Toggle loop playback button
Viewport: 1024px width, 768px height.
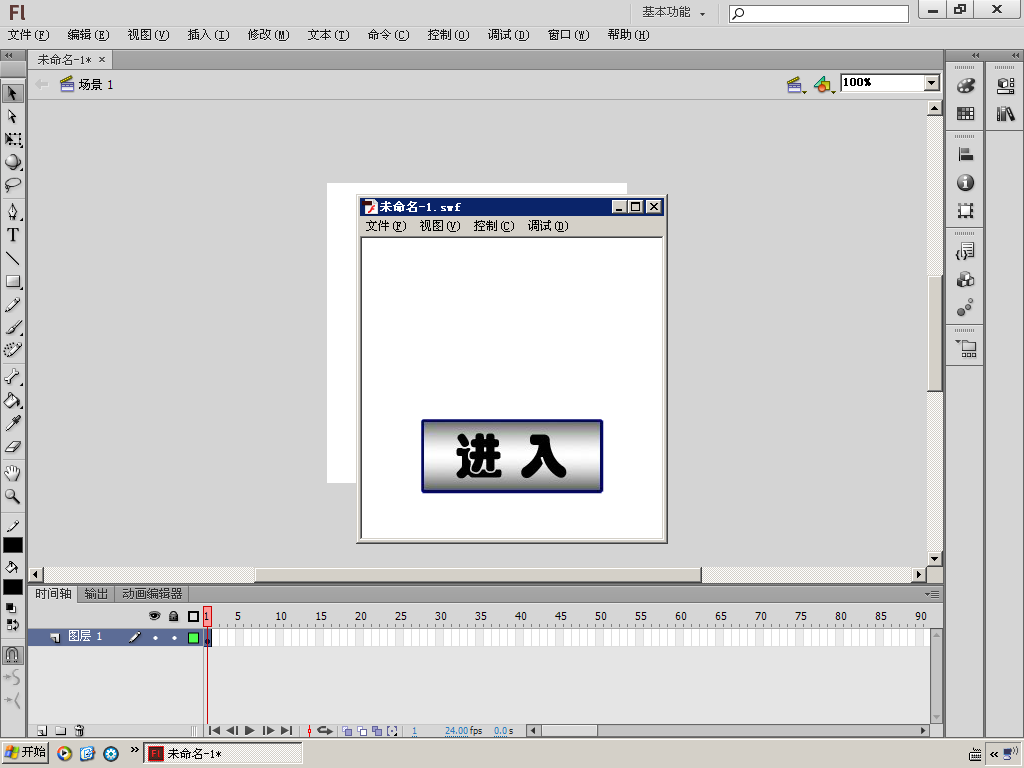[x=325, y=731]
